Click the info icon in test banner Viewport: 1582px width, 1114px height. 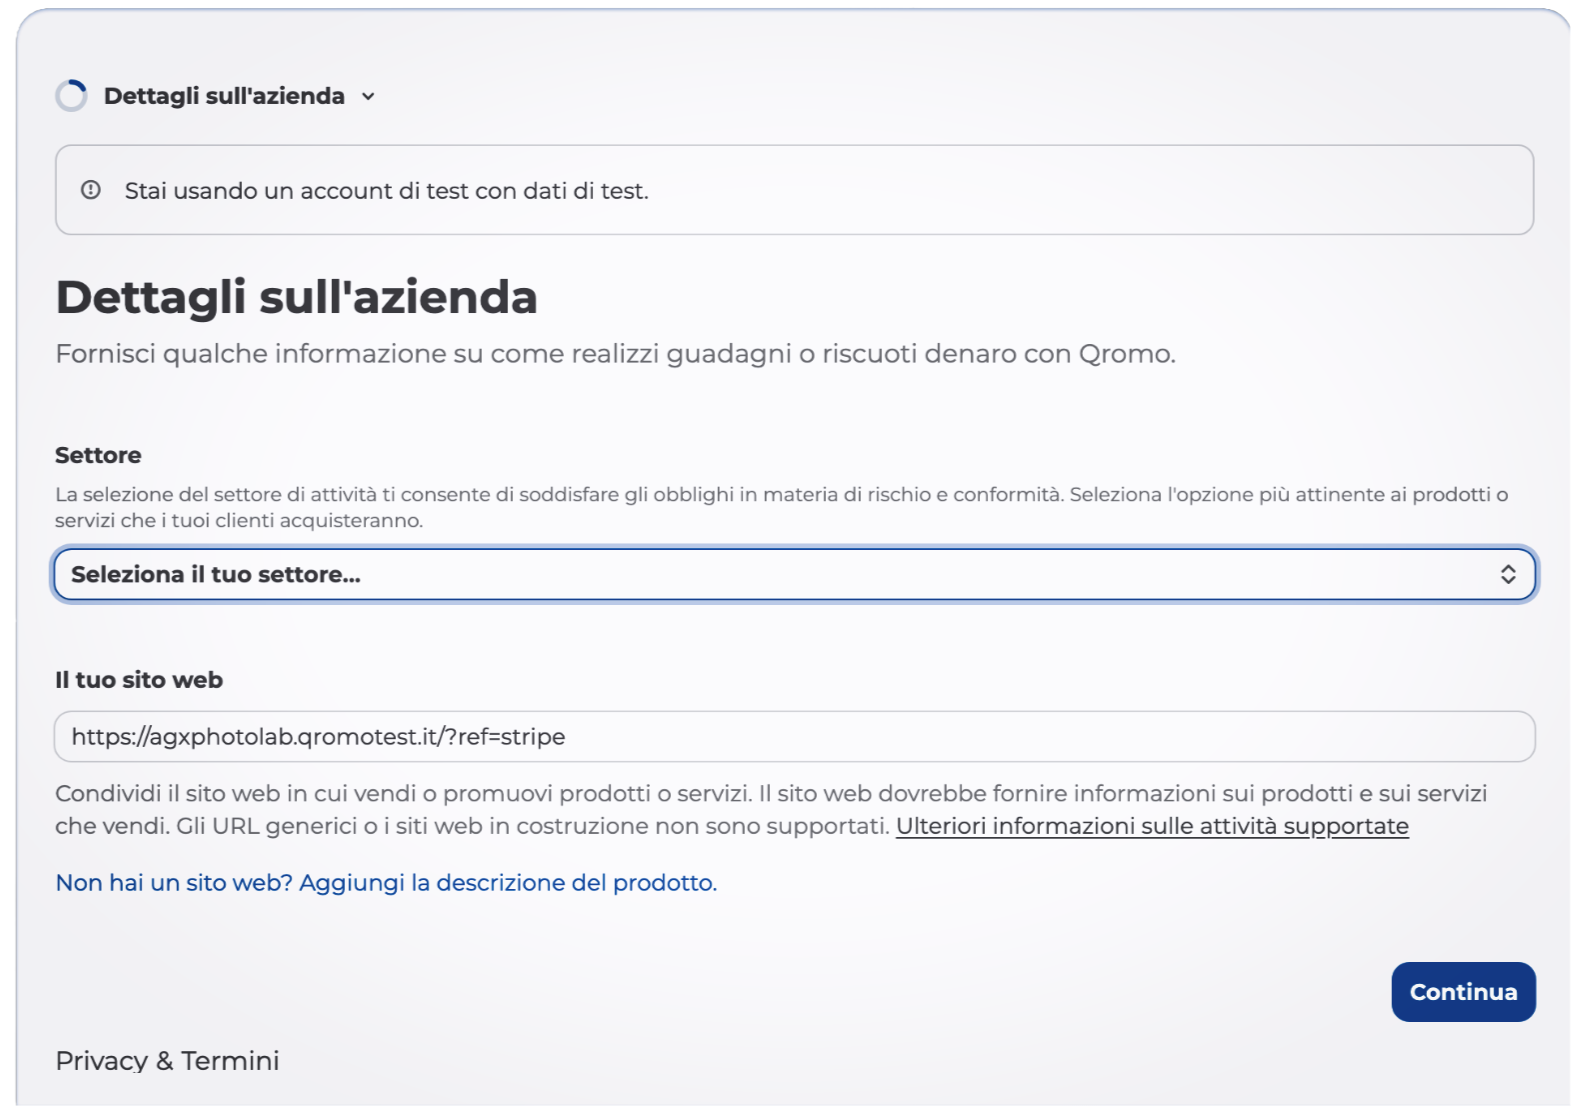[x=91, y=190]
